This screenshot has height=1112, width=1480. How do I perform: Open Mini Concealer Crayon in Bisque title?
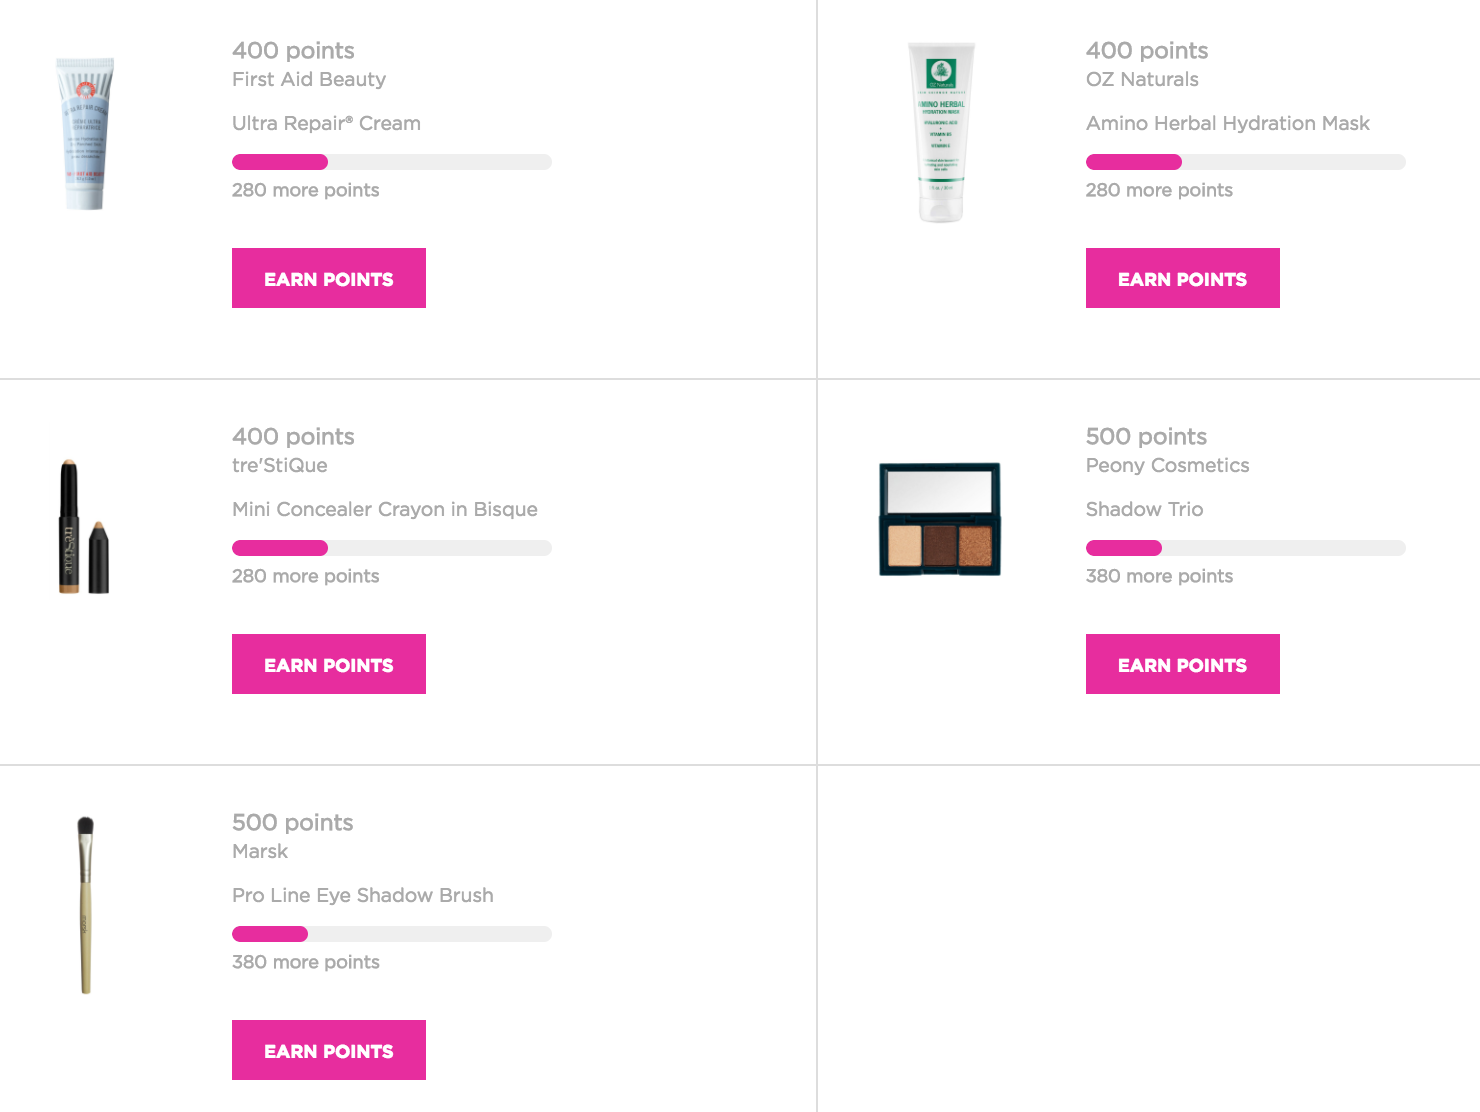click(385, 509)
